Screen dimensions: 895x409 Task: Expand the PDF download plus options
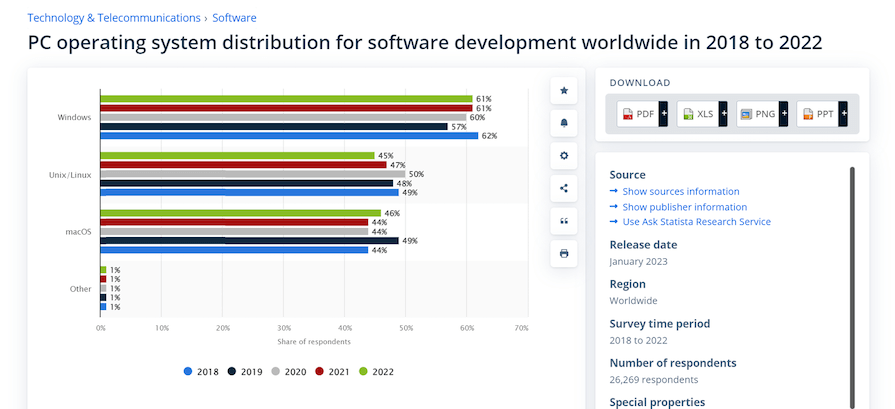coord(663,114)
